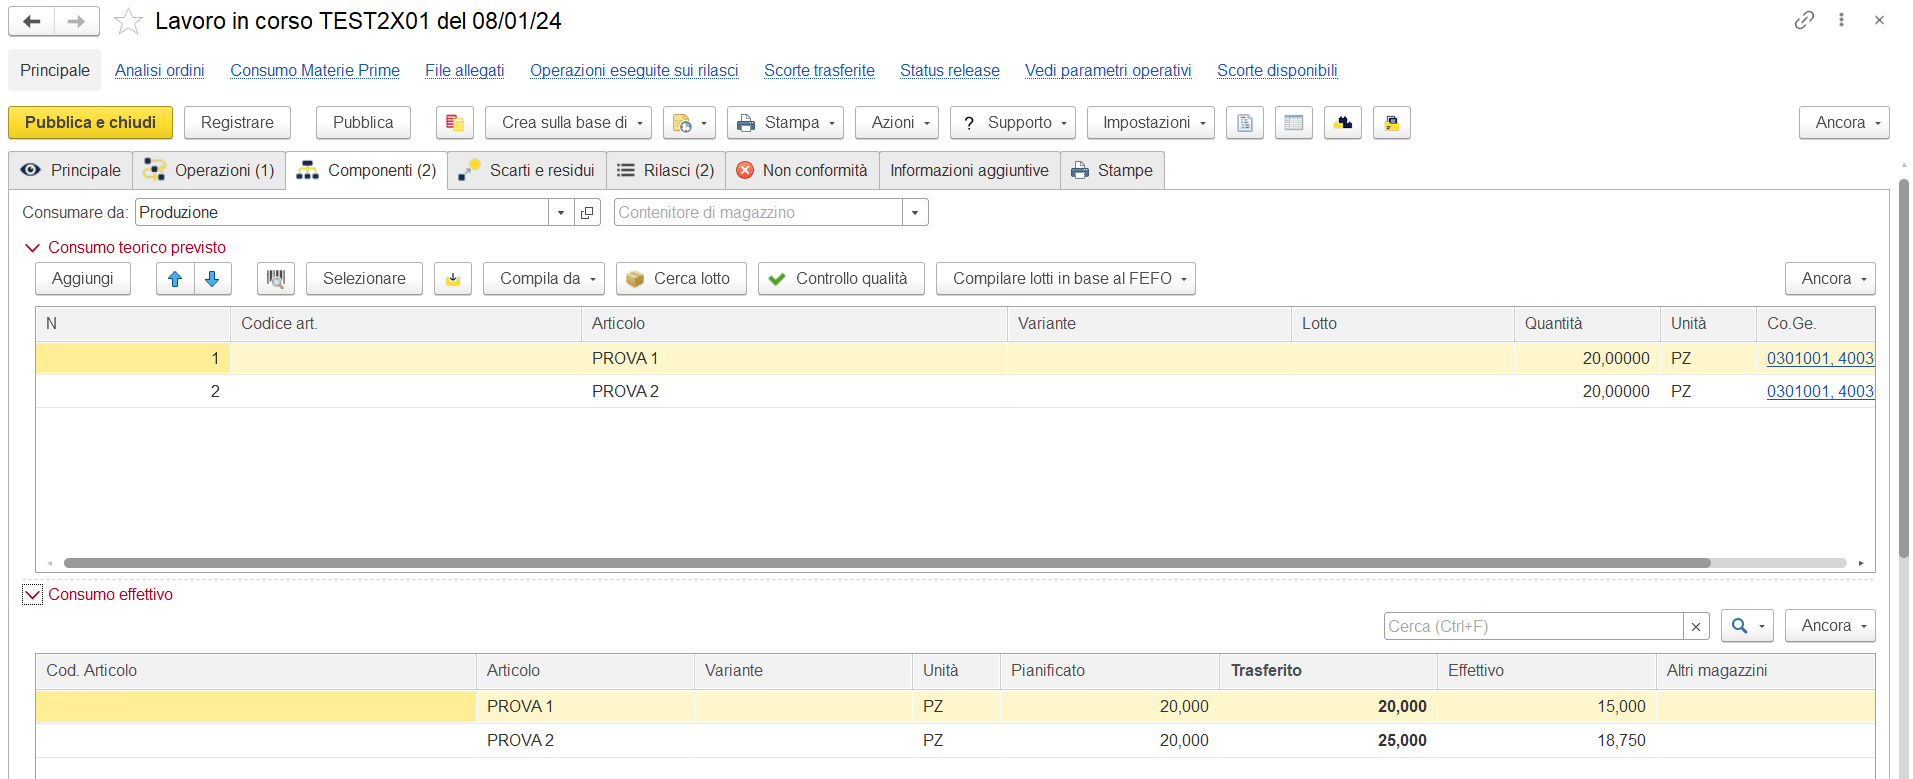Image resolution: width=1913 pixels, height=779 pixels.
Task: Click the table grid icon in toolbar
Action: click(1294, 123)
